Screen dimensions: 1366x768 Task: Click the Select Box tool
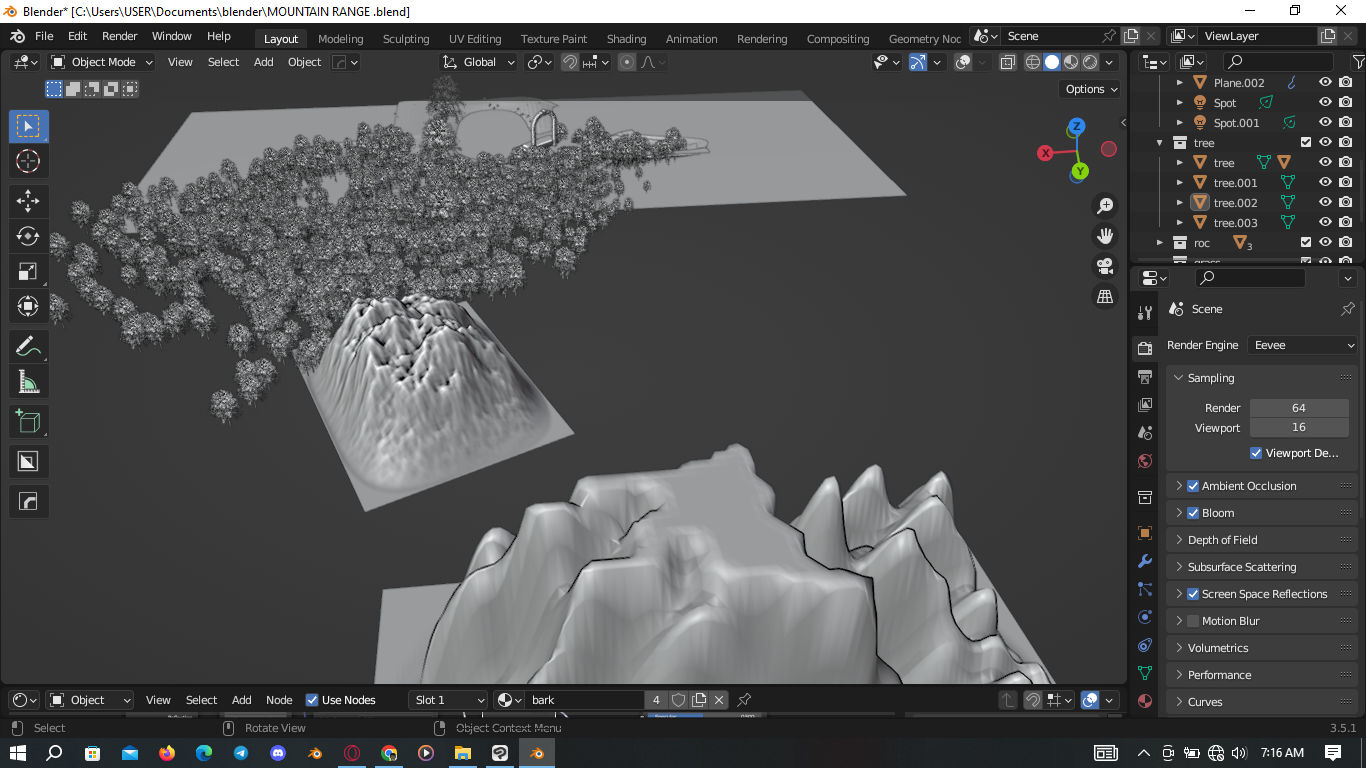28,126
